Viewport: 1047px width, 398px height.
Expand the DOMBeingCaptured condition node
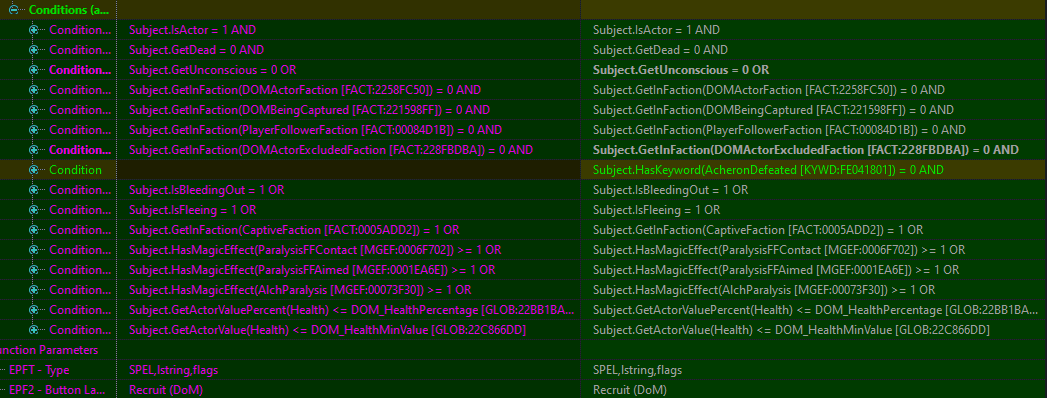(x=33, y=110)
